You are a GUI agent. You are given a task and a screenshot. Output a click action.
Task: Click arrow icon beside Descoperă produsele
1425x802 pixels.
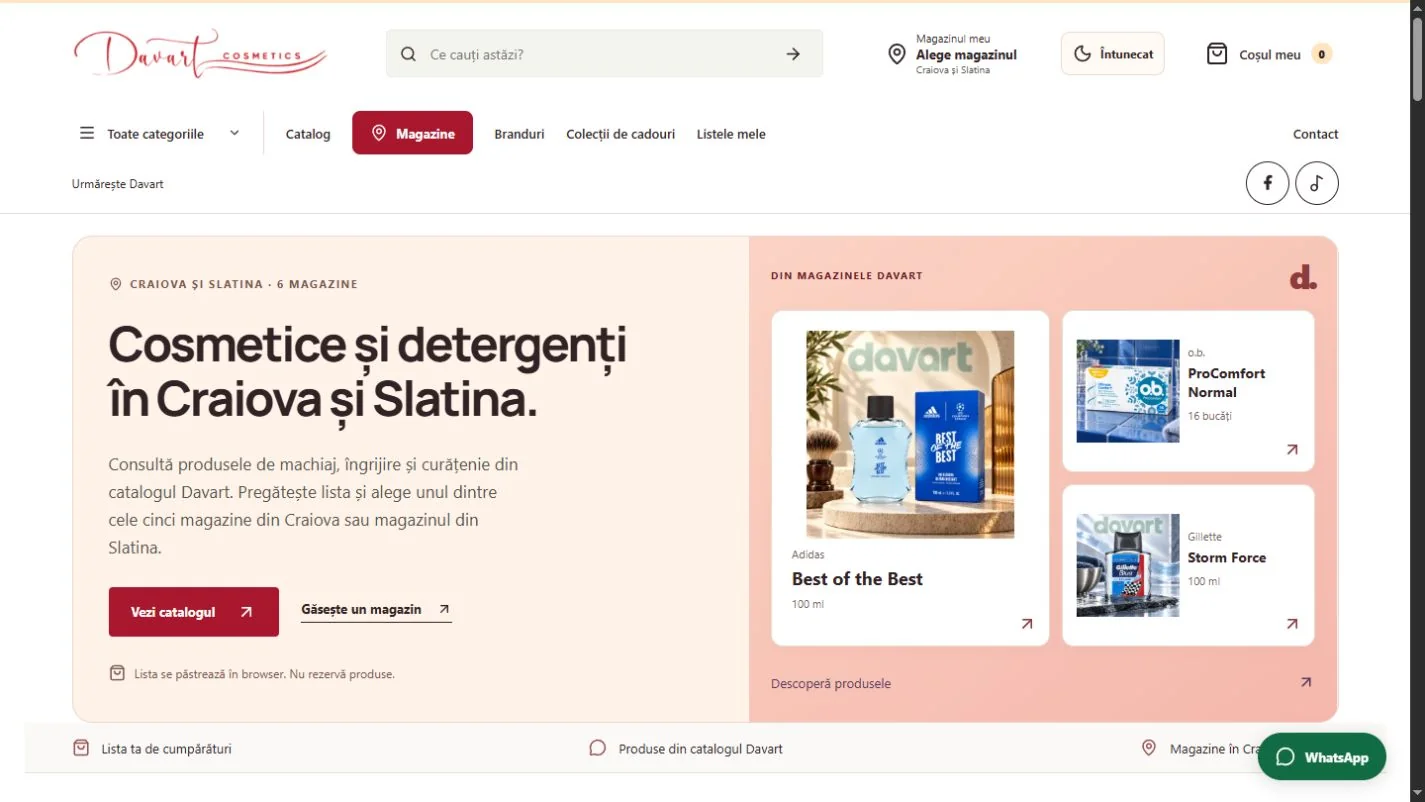pyautogui.click(x=1305, y=682)
